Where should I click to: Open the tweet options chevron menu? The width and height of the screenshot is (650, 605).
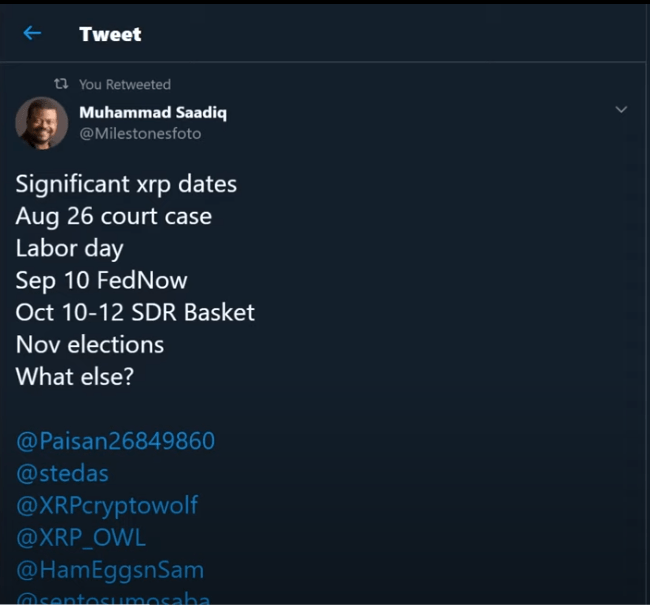coord(621,109)
